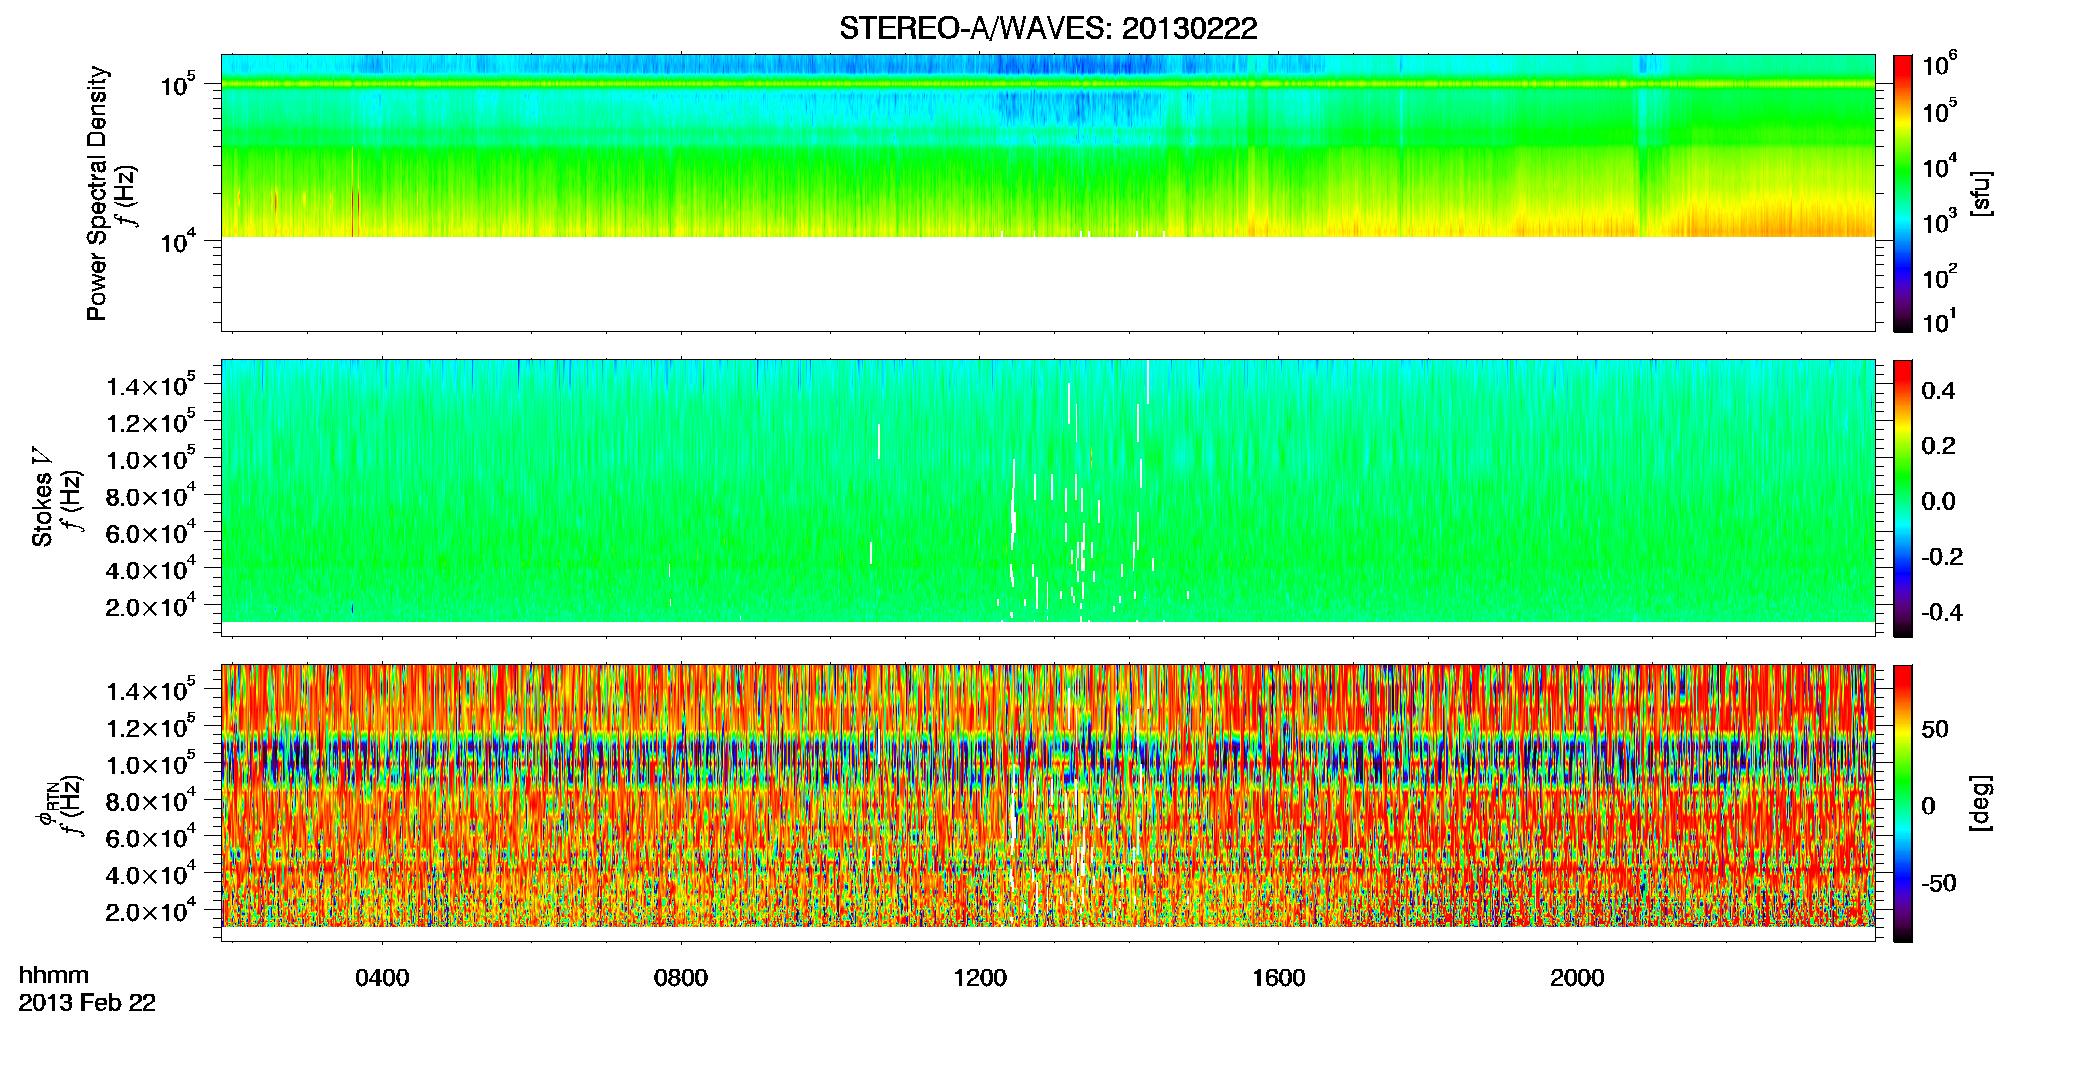The width and height of the screenshot is (2096, 1080).
Task: Click the 0400 time tick label
Action: pyautogui.click(x=382, y=978)
